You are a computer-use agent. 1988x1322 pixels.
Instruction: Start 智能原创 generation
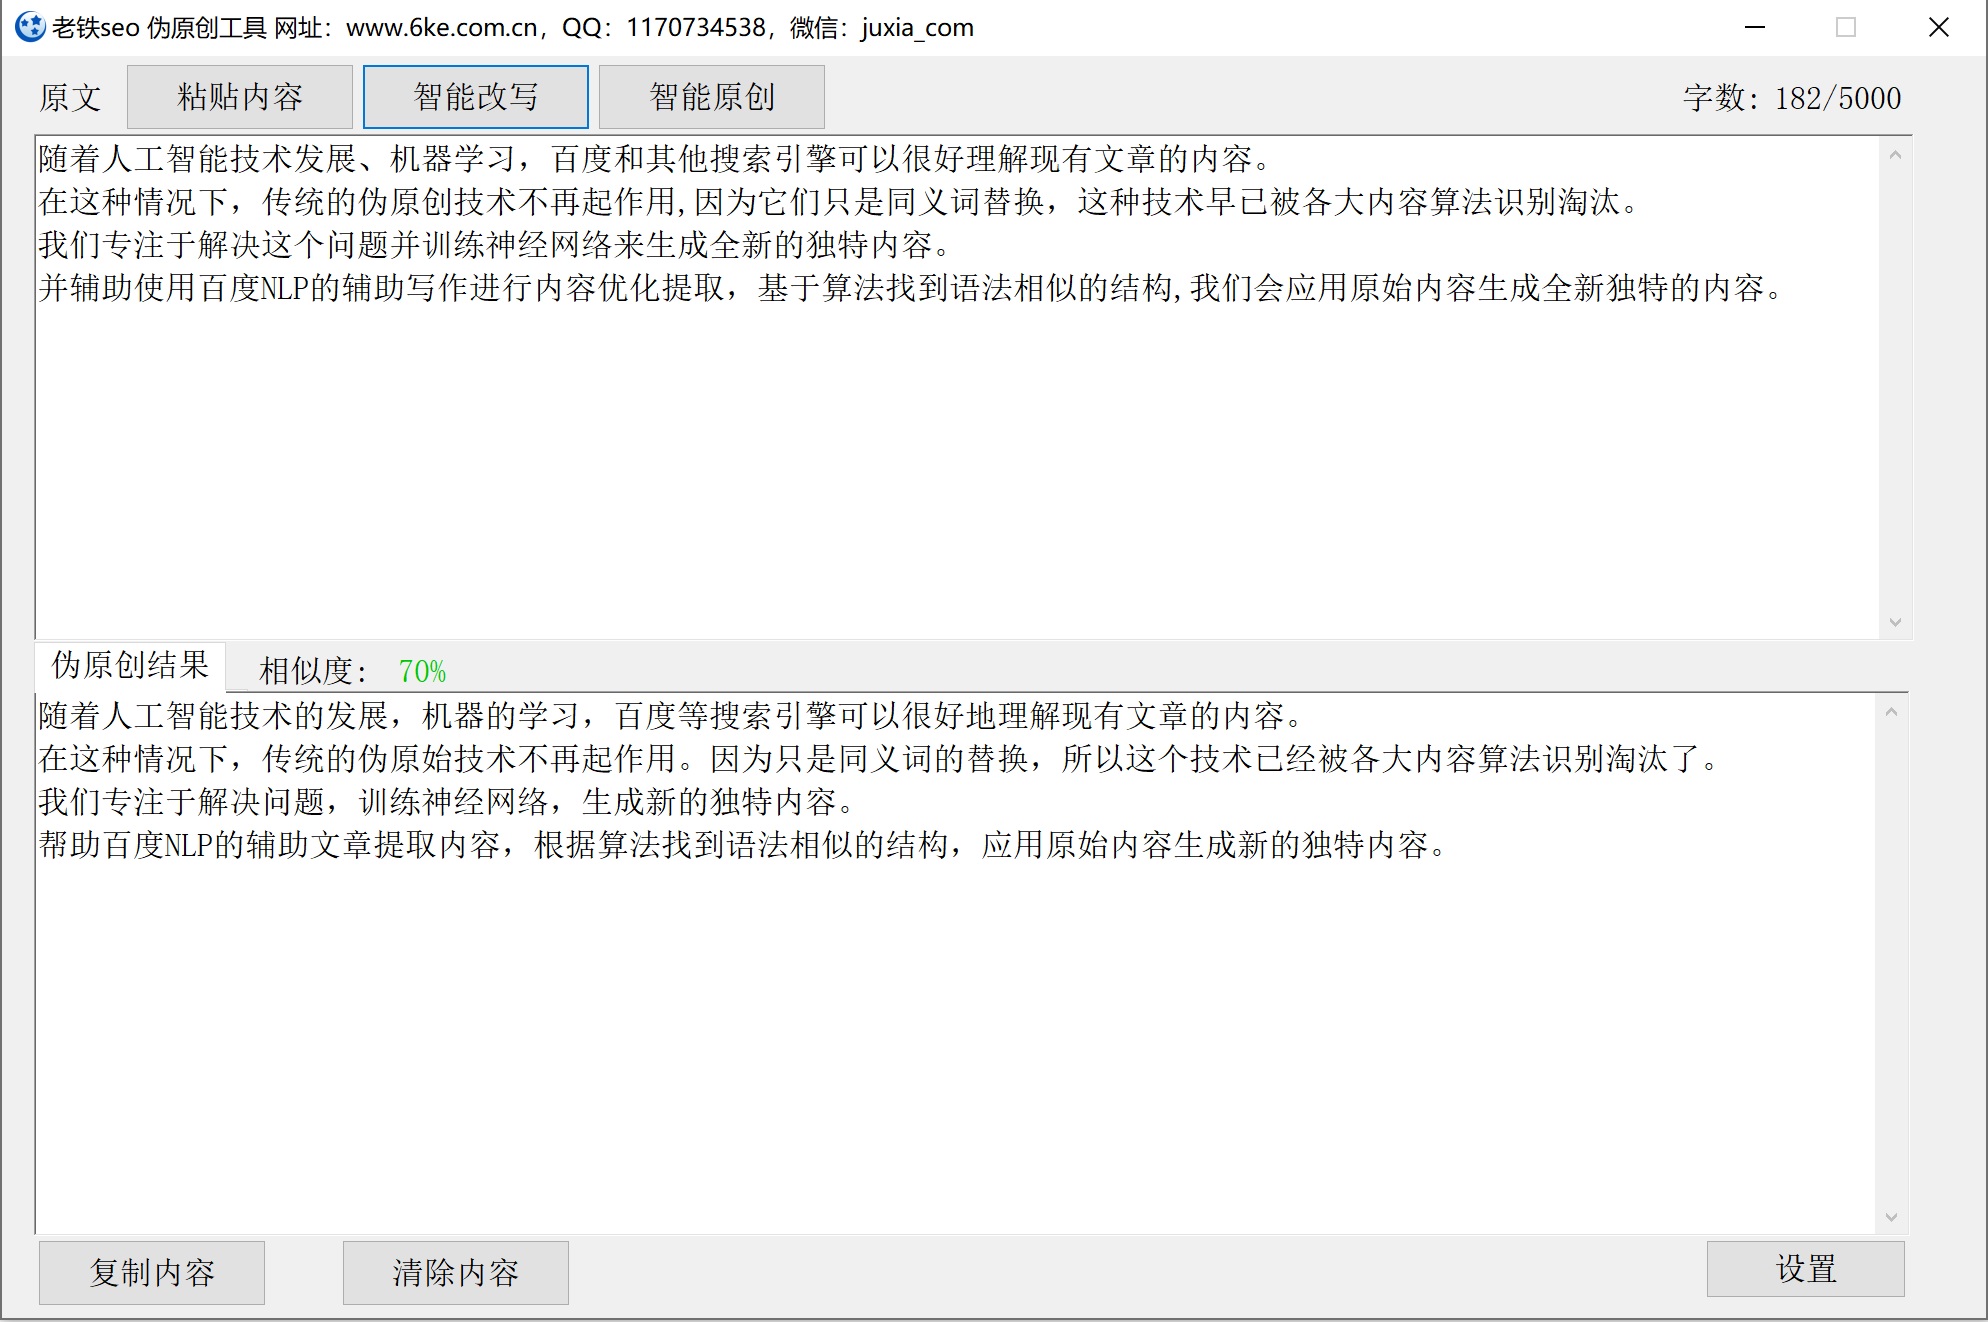point(712,97)
